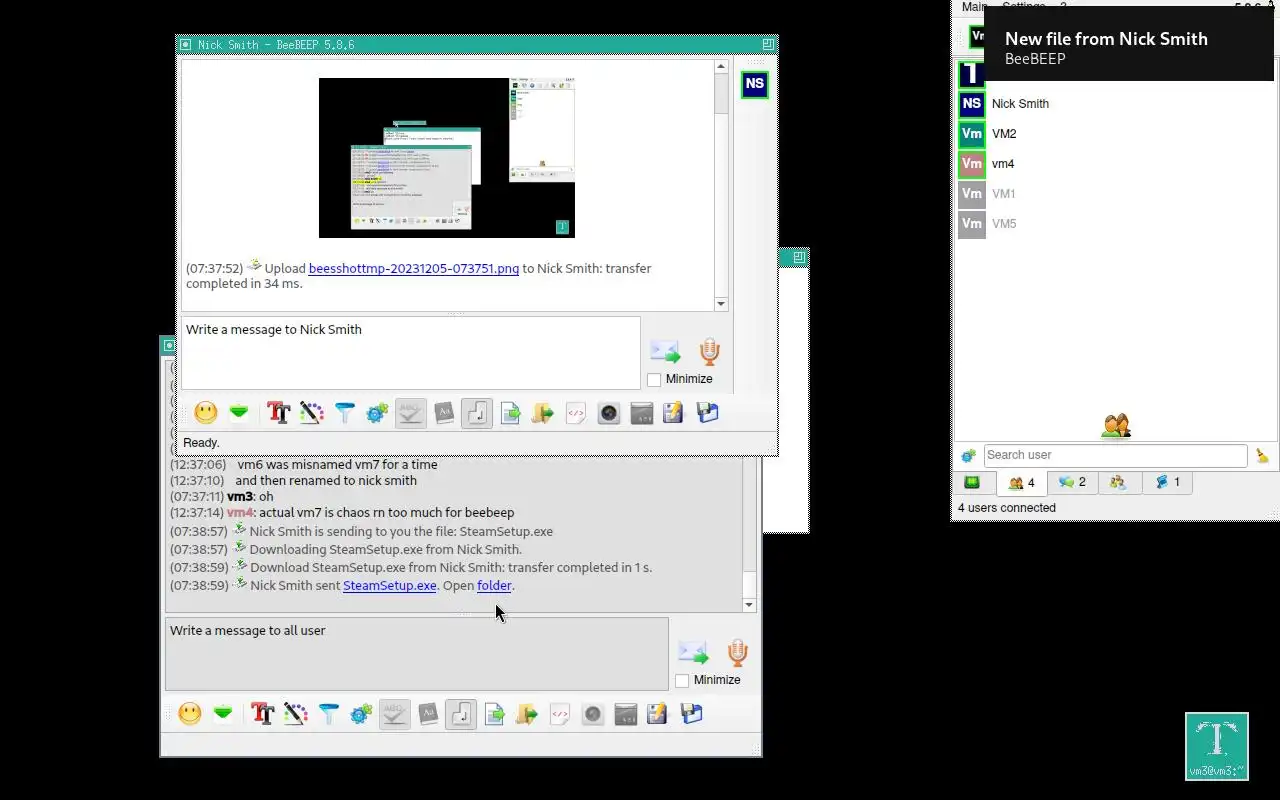Send message arrow button in Nick Smith chat
Image resolution: width=1280 pixels, height=800 pixels.
665,352
